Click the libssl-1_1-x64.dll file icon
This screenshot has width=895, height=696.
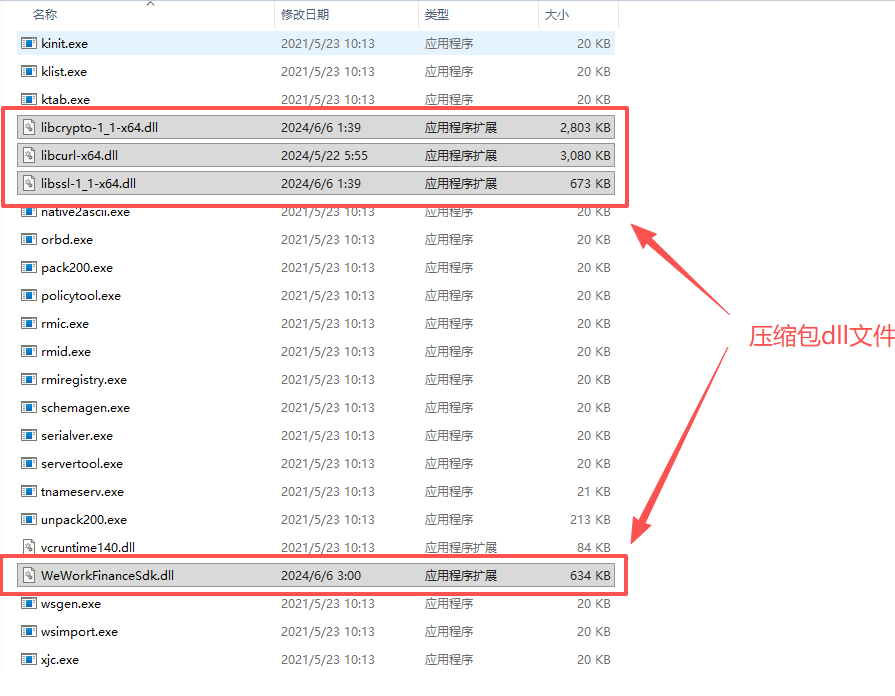(x=29, y=183)
